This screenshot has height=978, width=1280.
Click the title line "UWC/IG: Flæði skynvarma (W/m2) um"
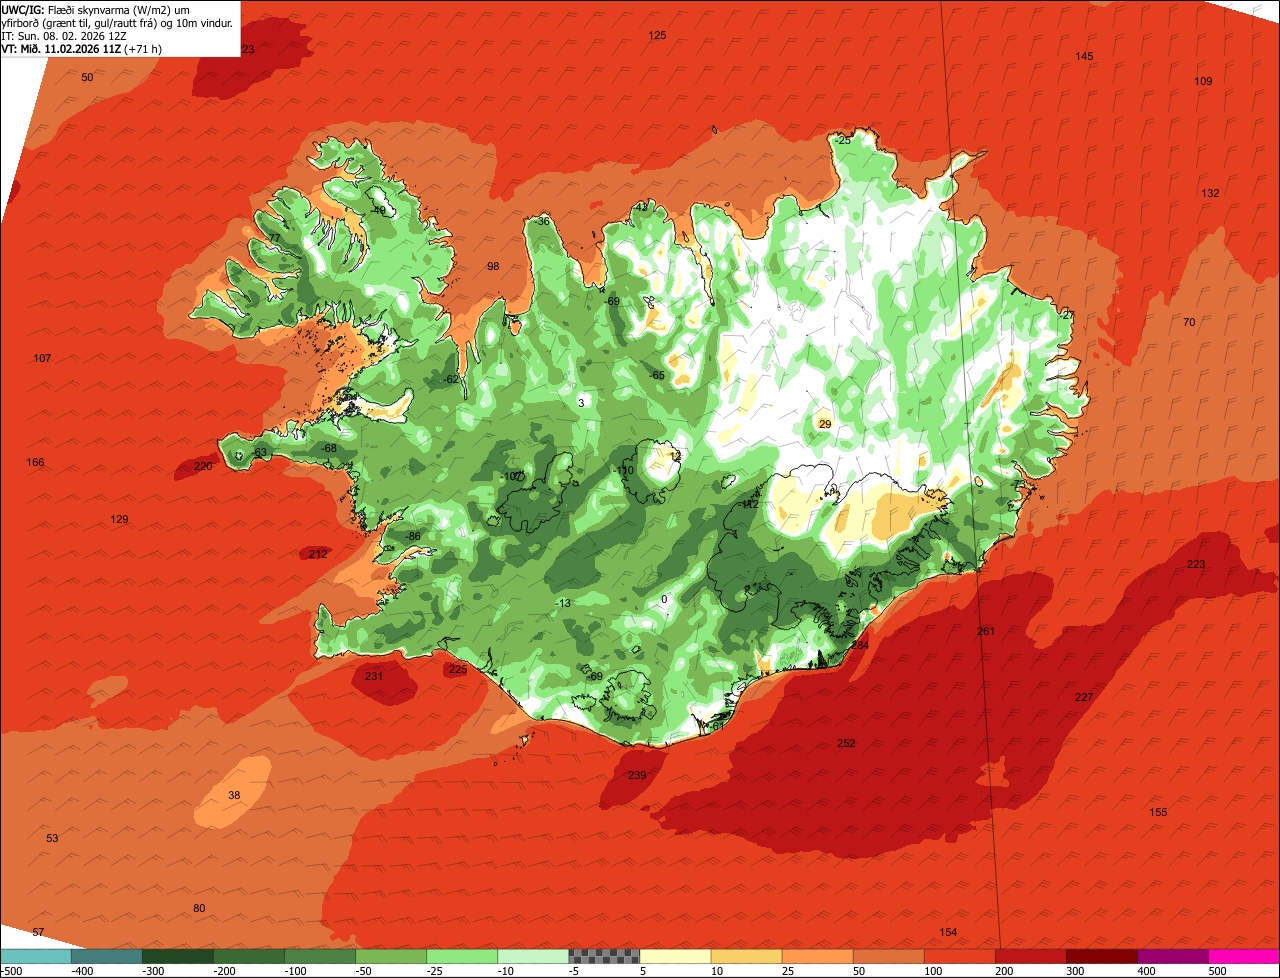[x=96, y=9]
